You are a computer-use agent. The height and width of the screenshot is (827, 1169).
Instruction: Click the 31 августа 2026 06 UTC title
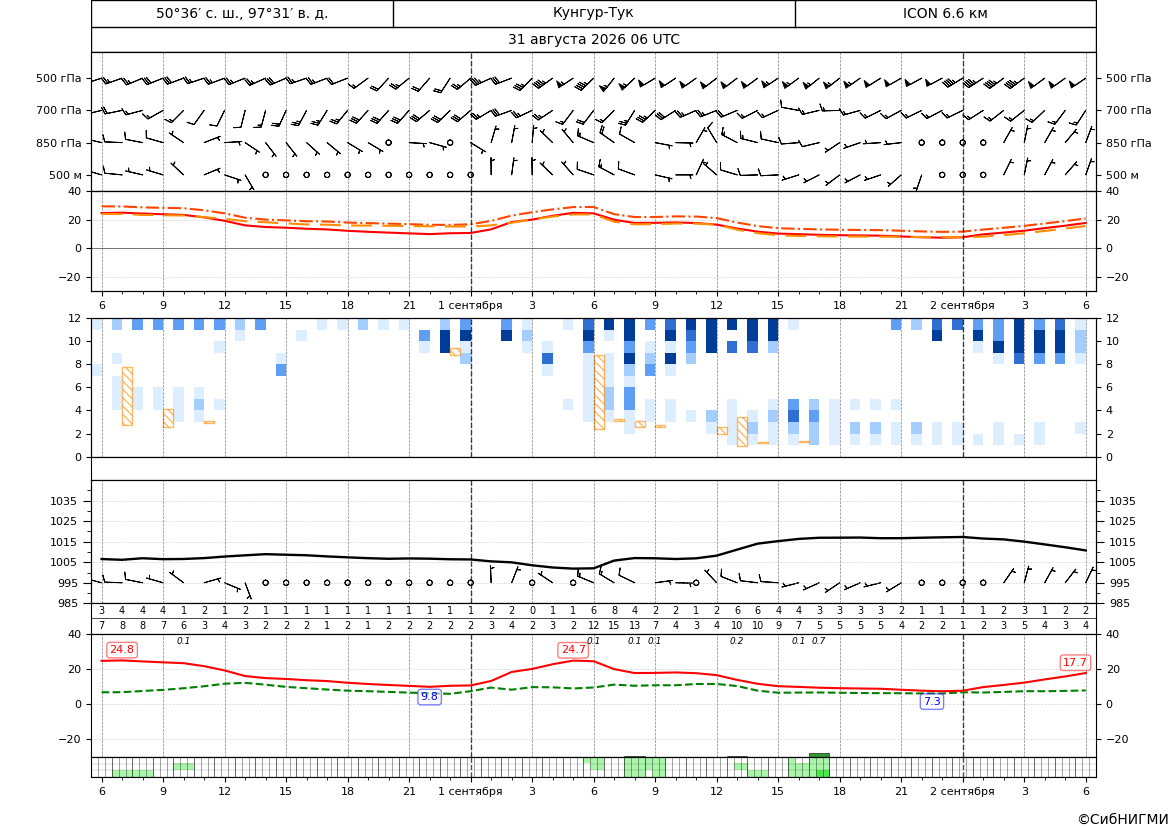(593, 40)
